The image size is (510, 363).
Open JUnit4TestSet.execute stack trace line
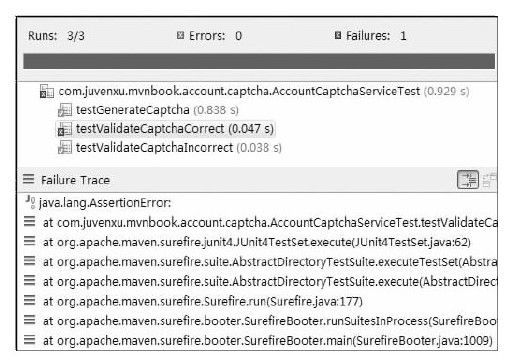pos(257,242)
